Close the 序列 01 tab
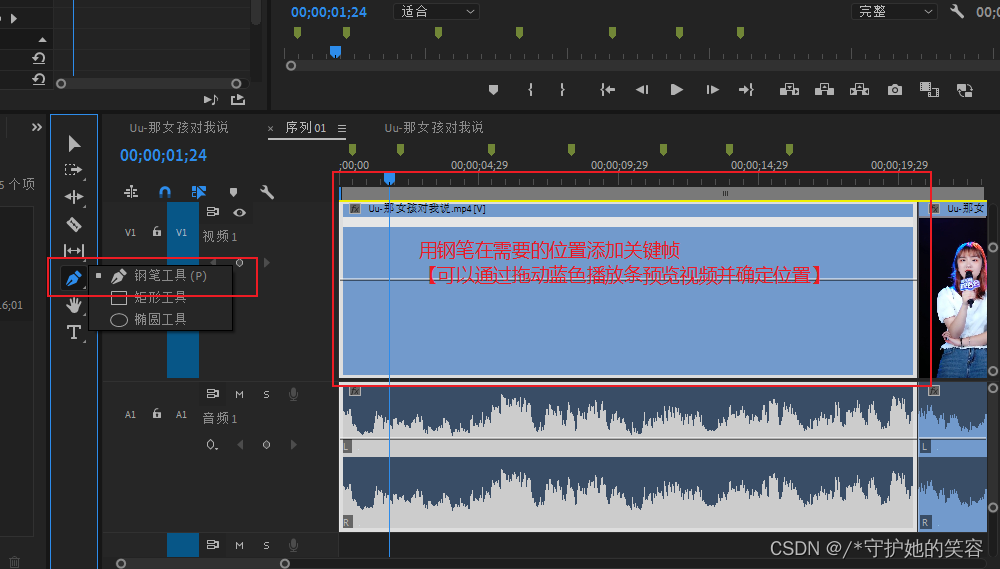This screenshot has height=569, width=1000. point(270,129)
